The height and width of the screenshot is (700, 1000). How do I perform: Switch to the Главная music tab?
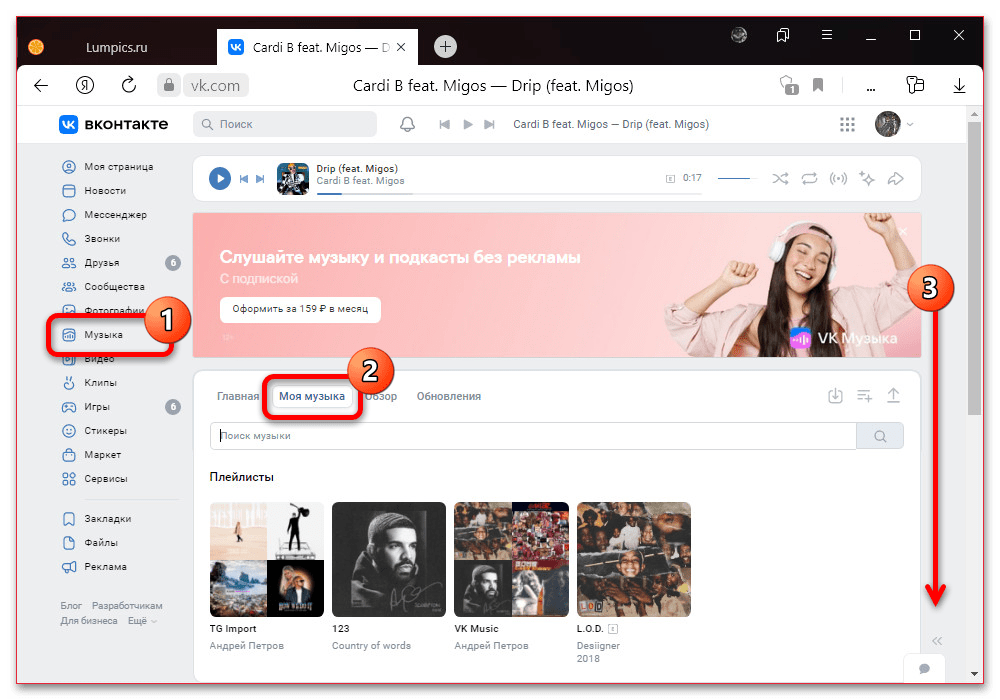(238, 397)
